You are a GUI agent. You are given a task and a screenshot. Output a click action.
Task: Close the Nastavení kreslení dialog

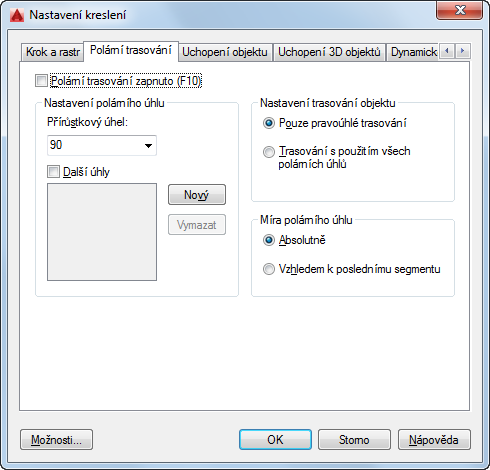point(459,10)
